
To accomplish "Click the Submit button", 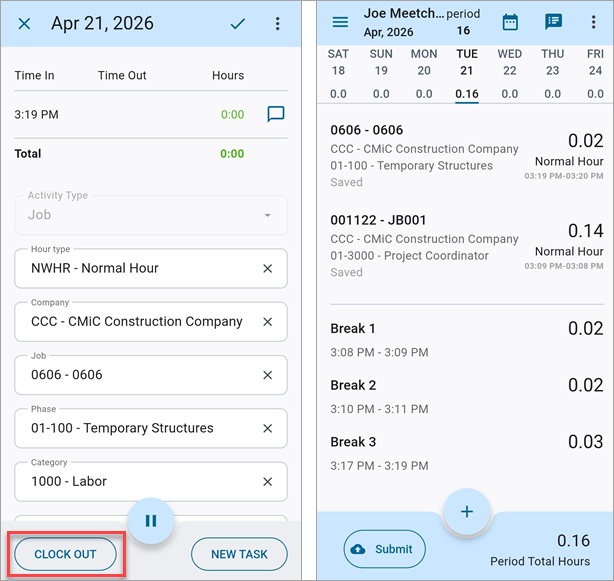I will pos(384,549).
